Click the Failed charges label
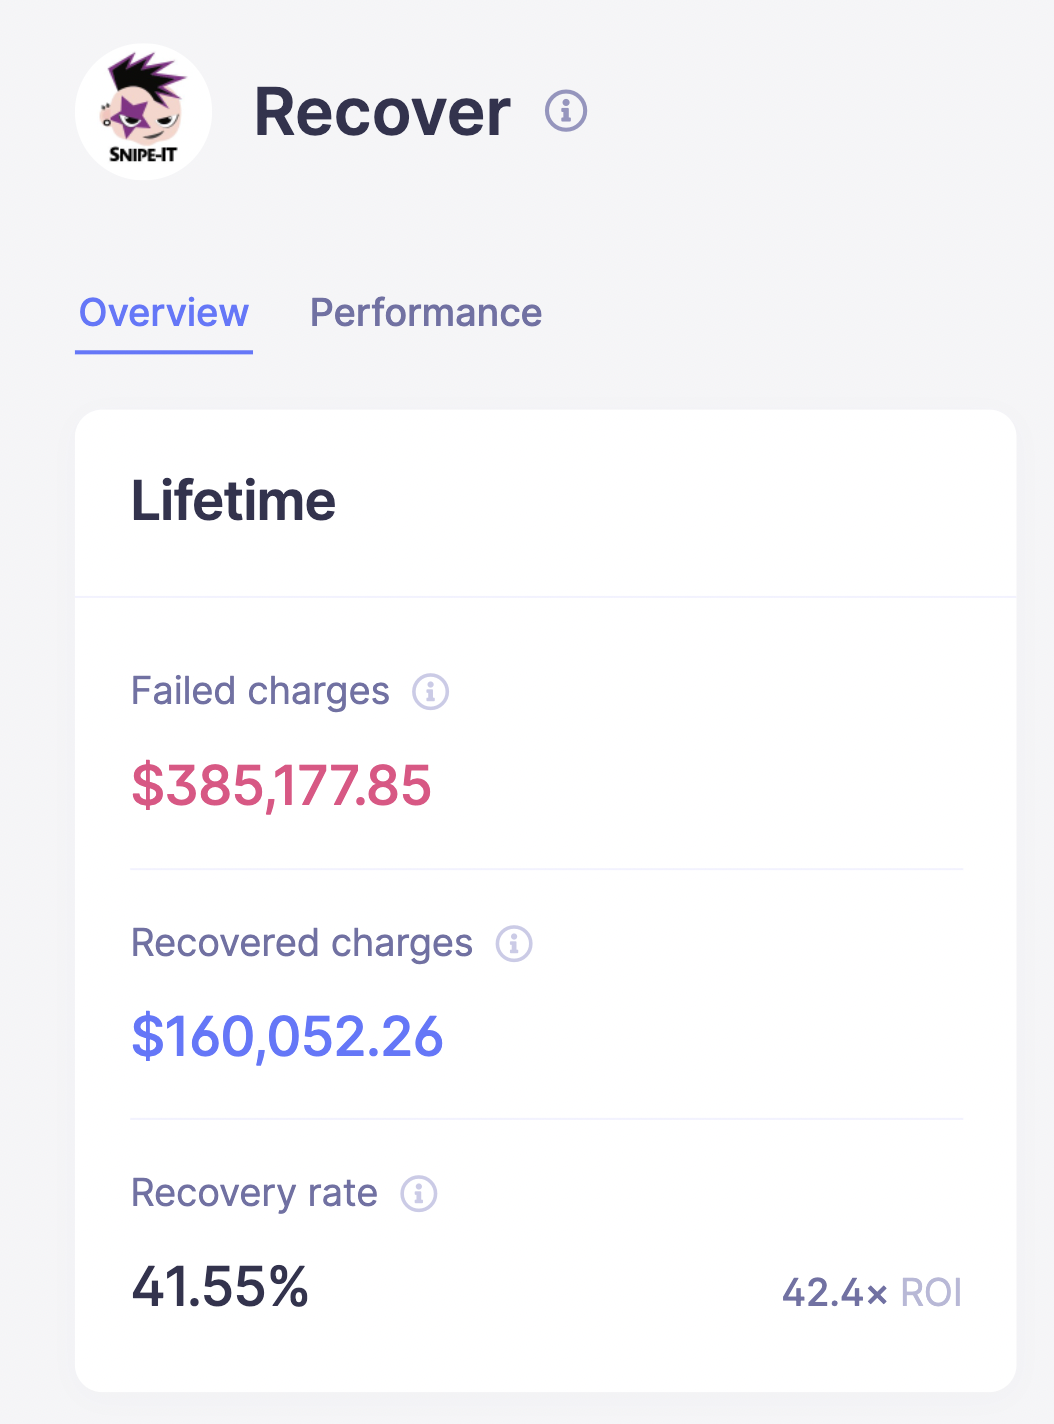 click(x=260, y=691)
